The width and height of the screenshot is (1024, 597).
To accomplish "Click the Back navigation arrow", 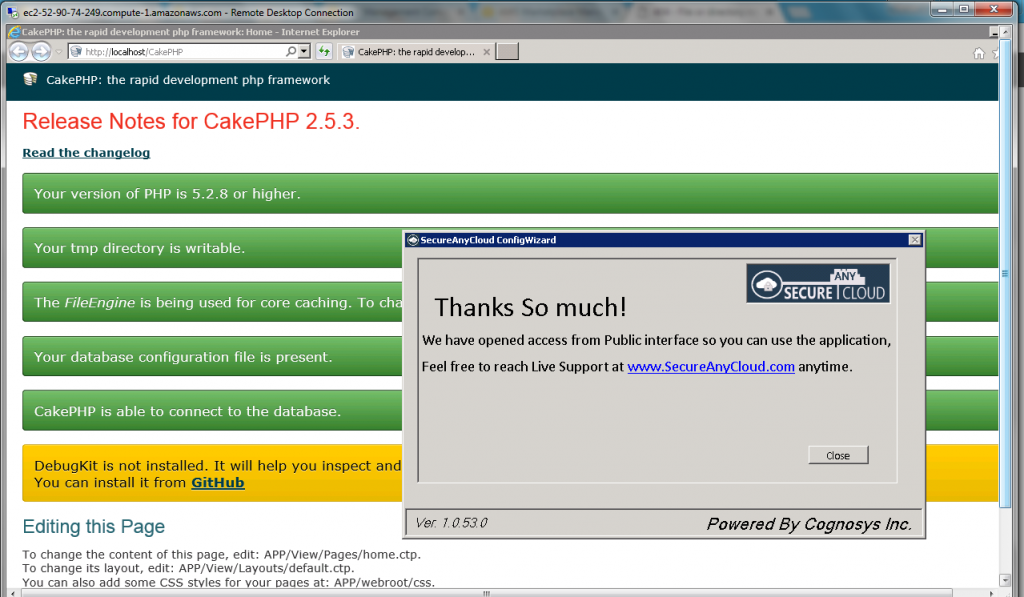I will point(18,51).
